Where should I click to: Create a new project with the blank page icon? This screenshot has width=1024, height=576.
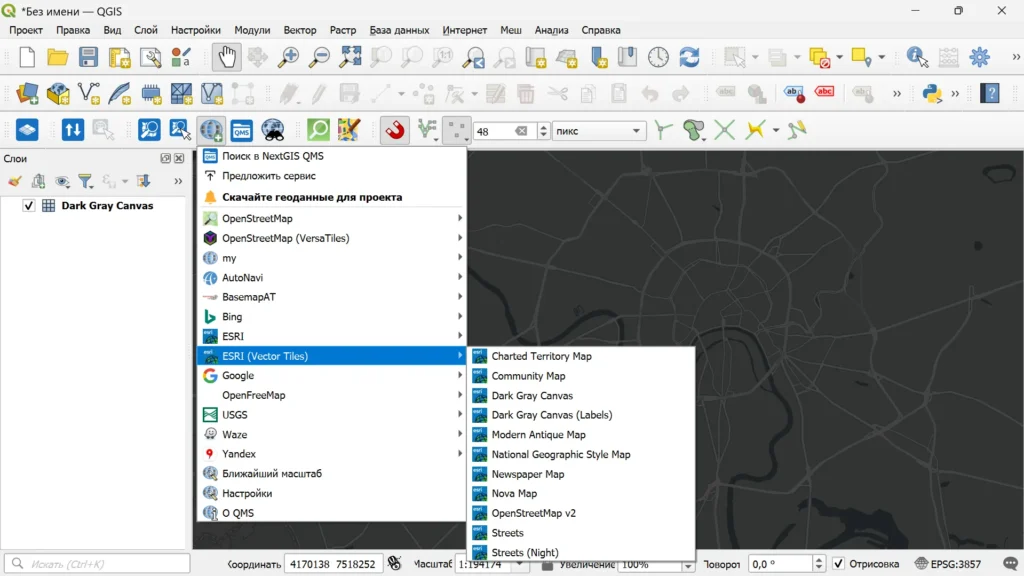(x=27, y=57)
